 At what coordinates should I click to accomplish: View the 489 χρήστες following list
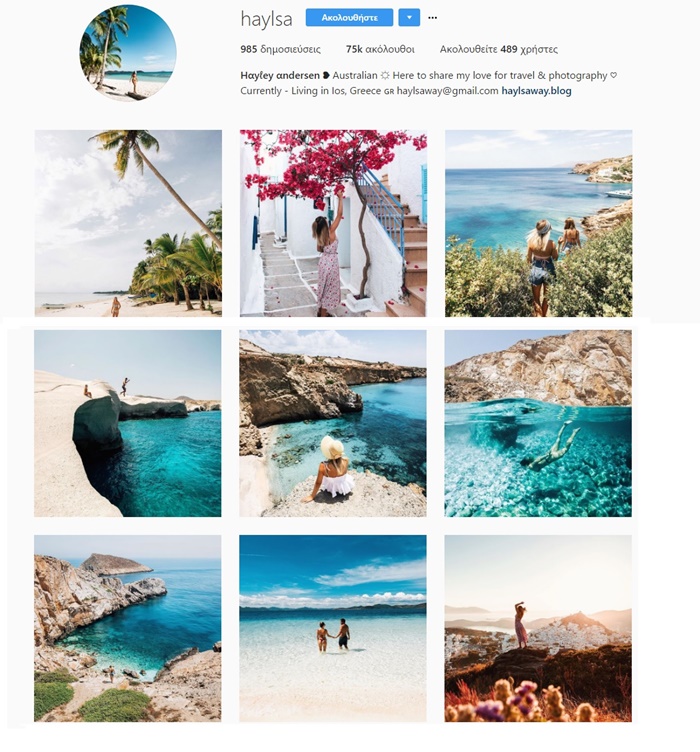(499, 49)
